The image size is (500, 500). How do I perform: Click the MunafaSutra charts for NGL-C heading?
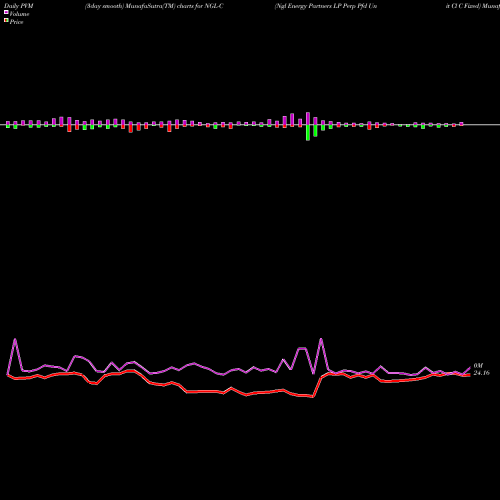pos(154,6)
